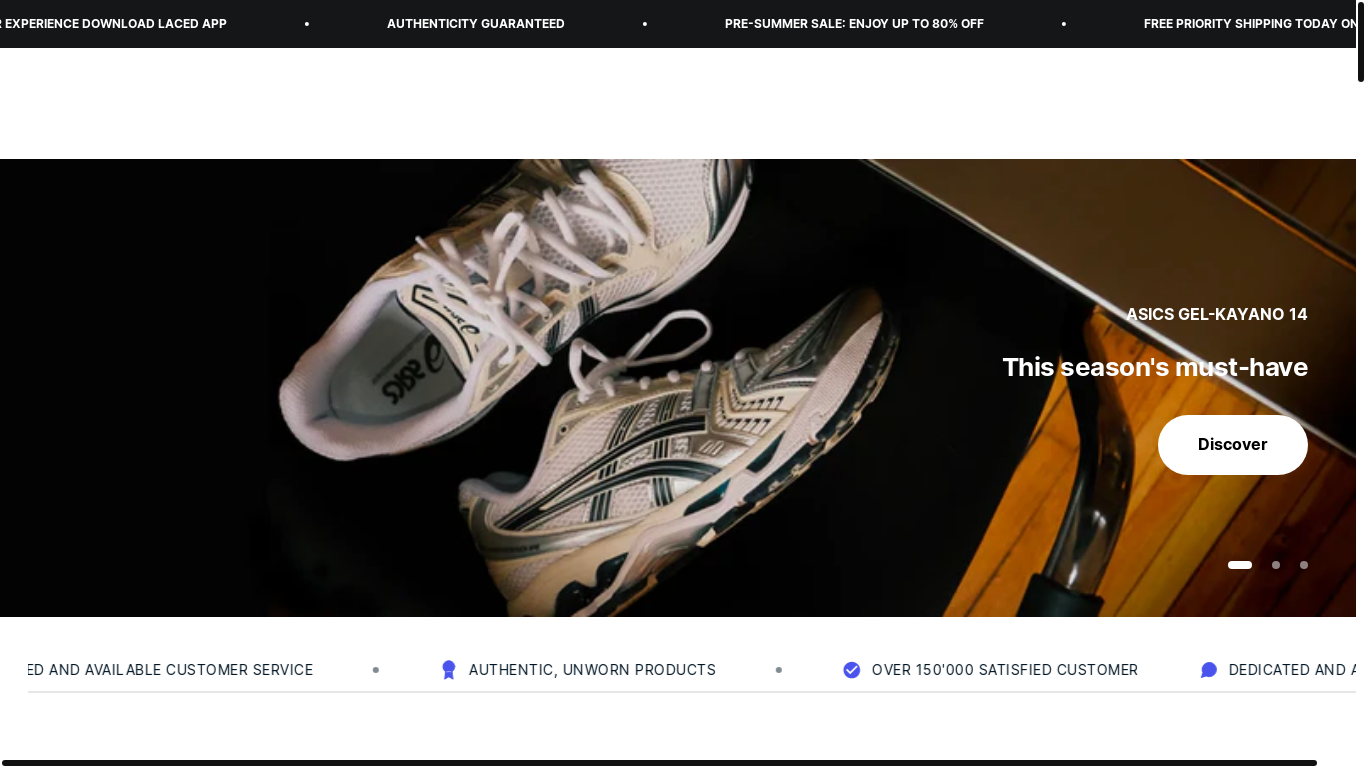Click the vertical scrollbar thumb
This screenshot has width=1366, height=768.
click(x=1361, y=41)
